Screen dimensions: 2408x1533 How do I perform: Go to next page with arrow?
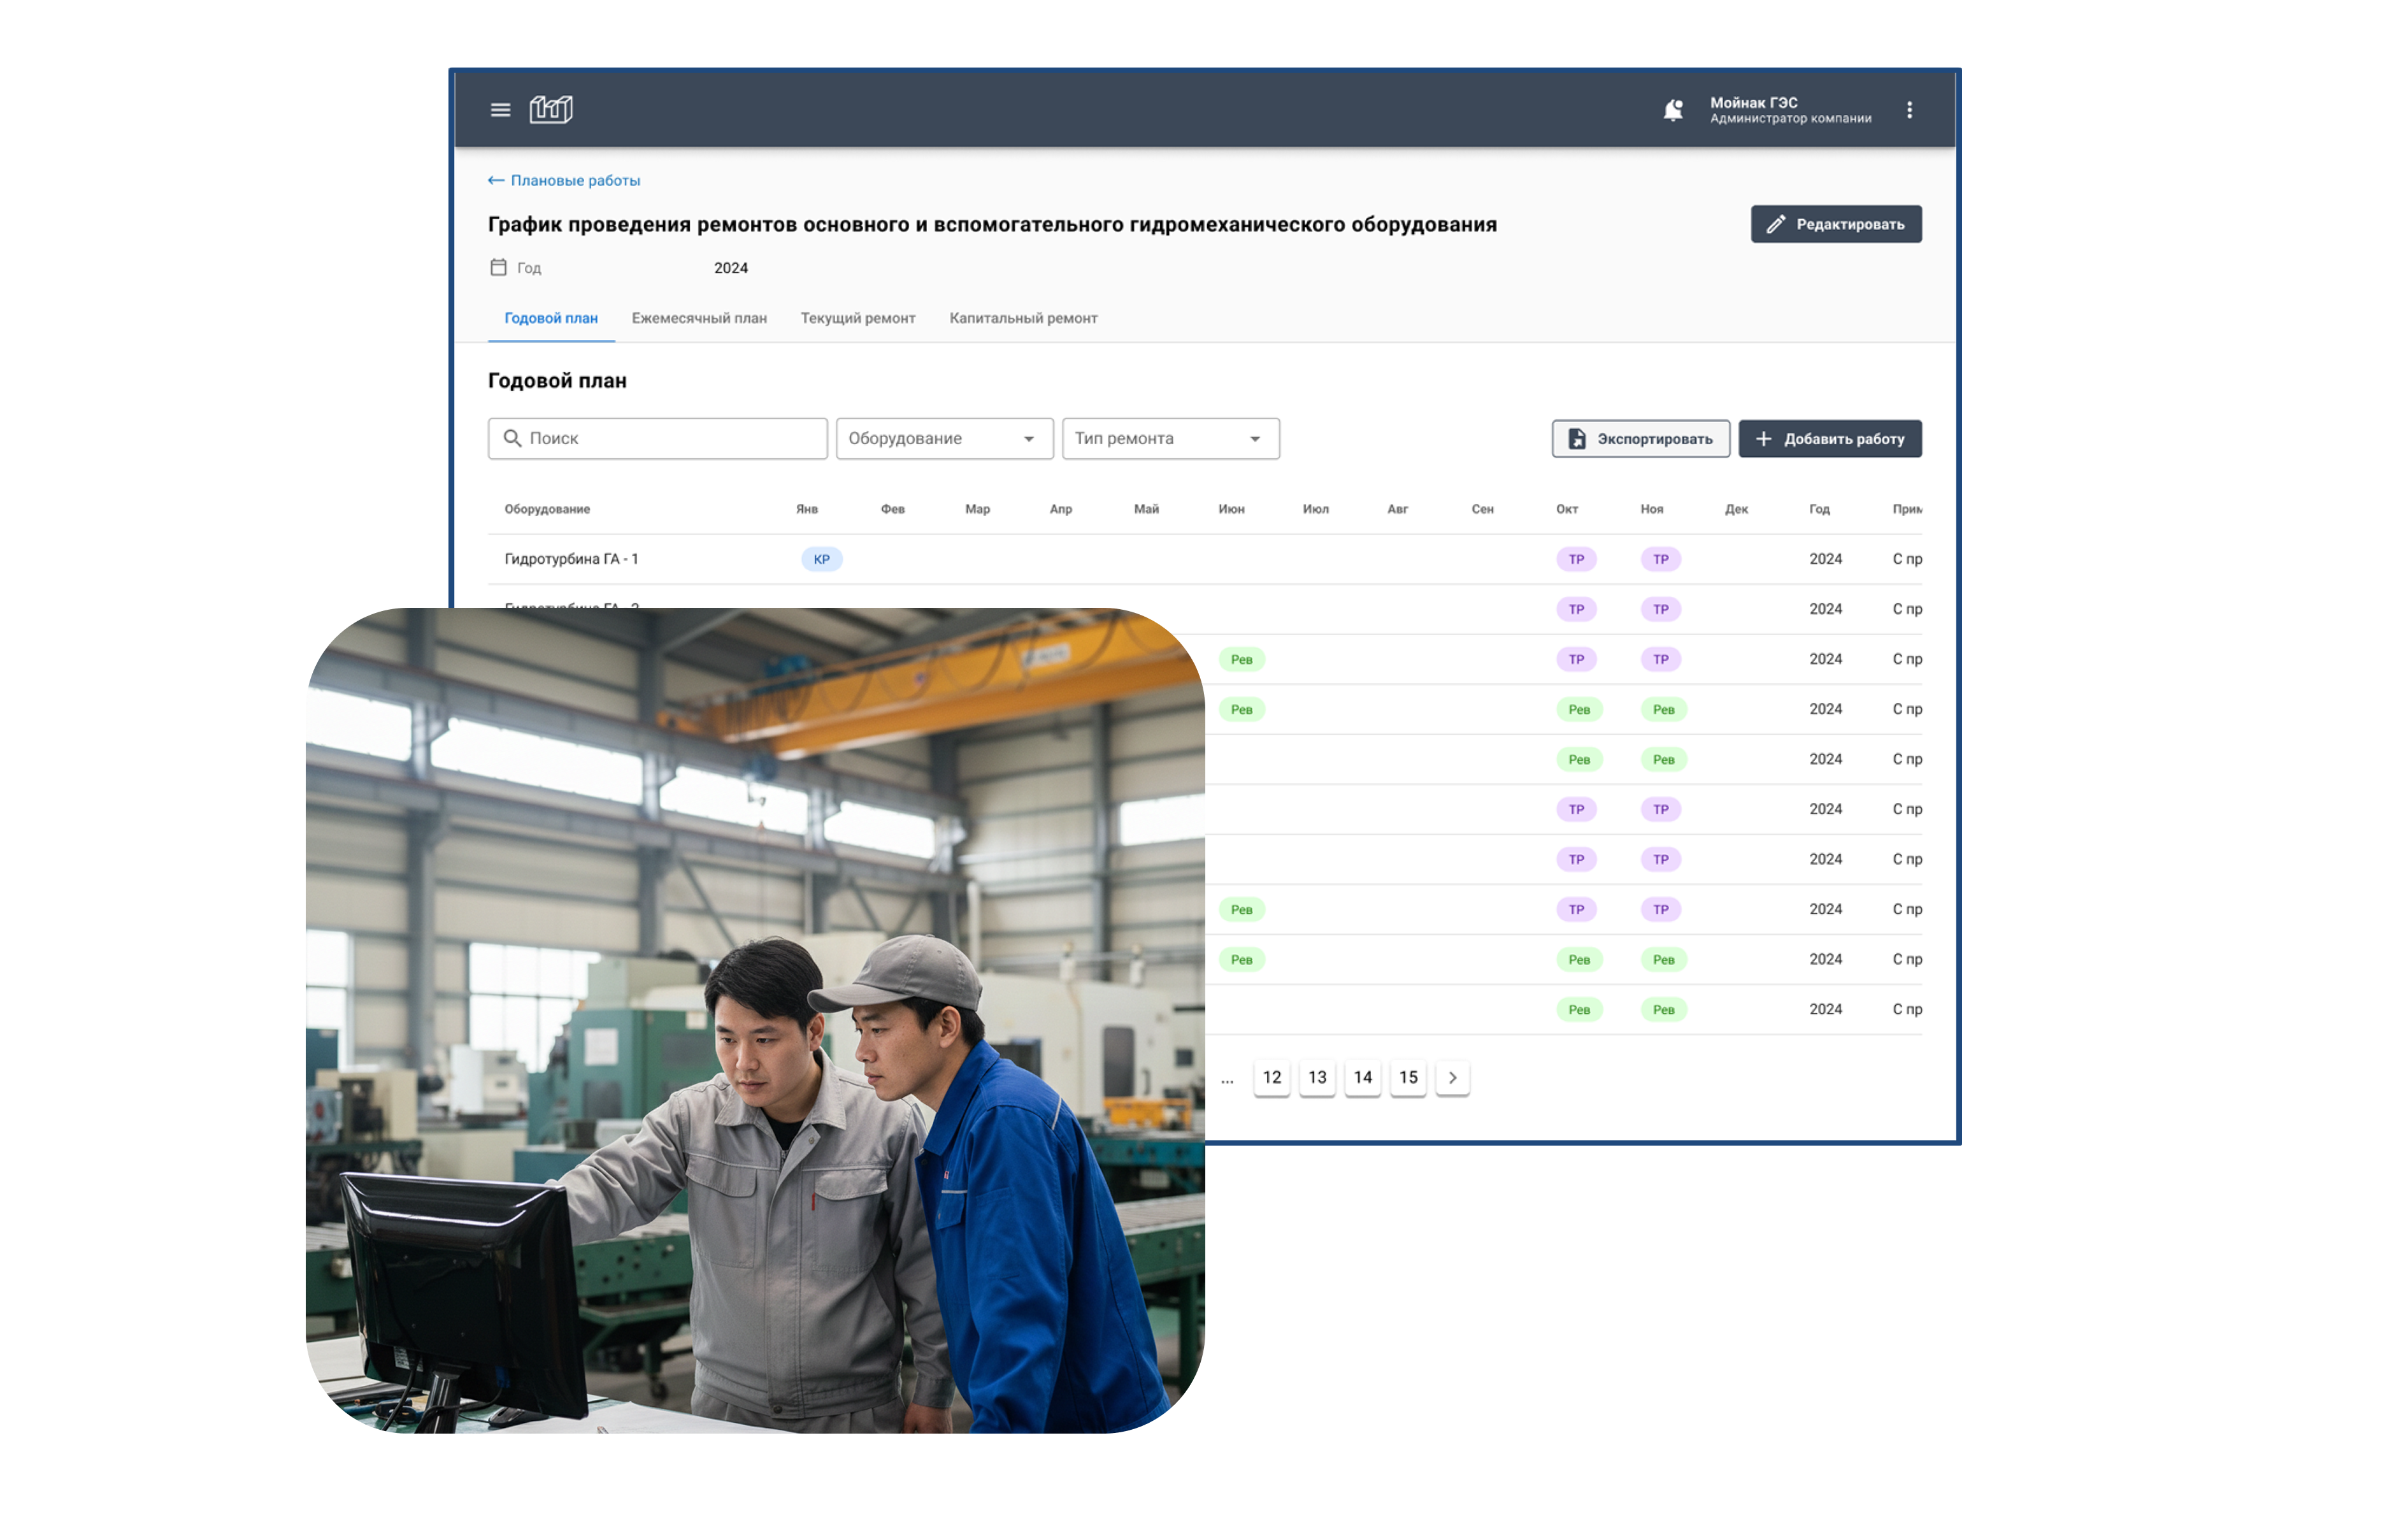point(1452,1077)
